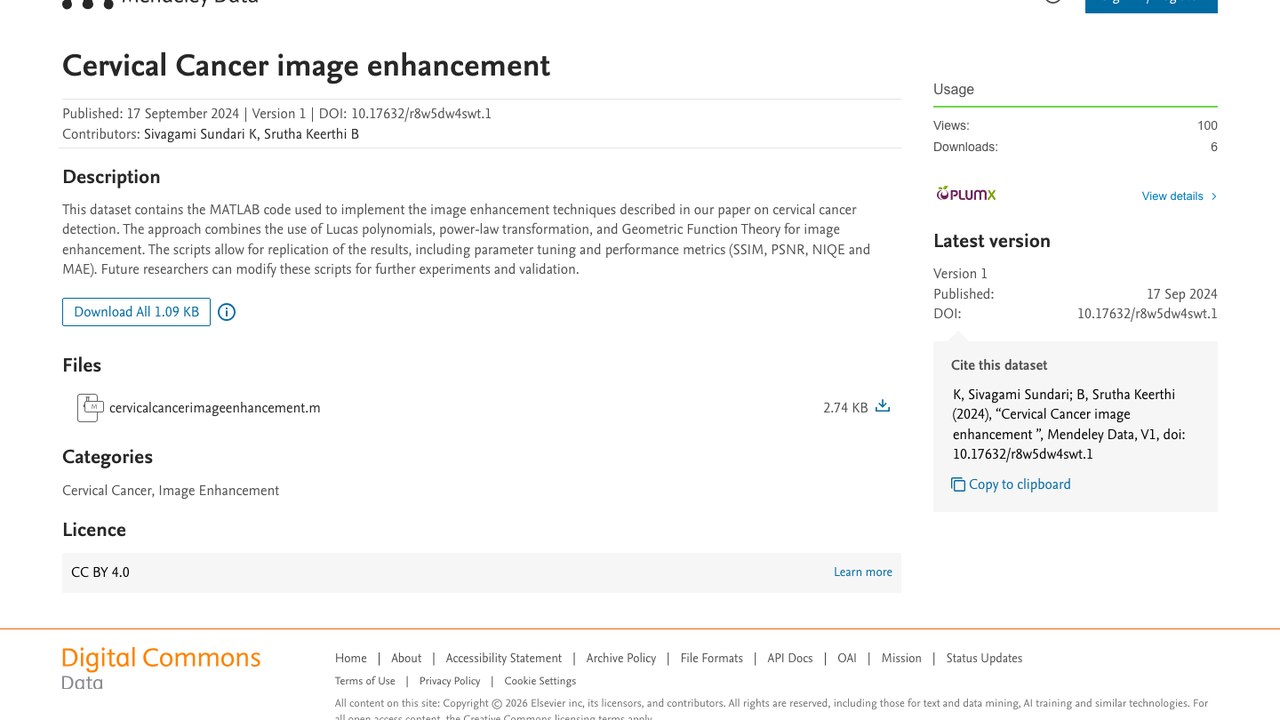Open Archive Policy footer link
Viewport: 1280px width, 720px height.
[x=621, y=658]
